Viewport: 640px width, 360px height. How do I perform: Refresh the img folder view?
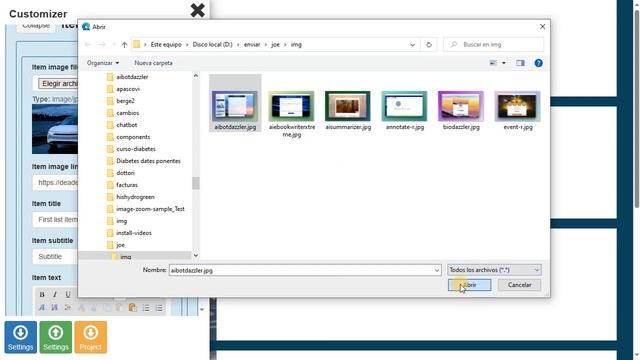429,44
